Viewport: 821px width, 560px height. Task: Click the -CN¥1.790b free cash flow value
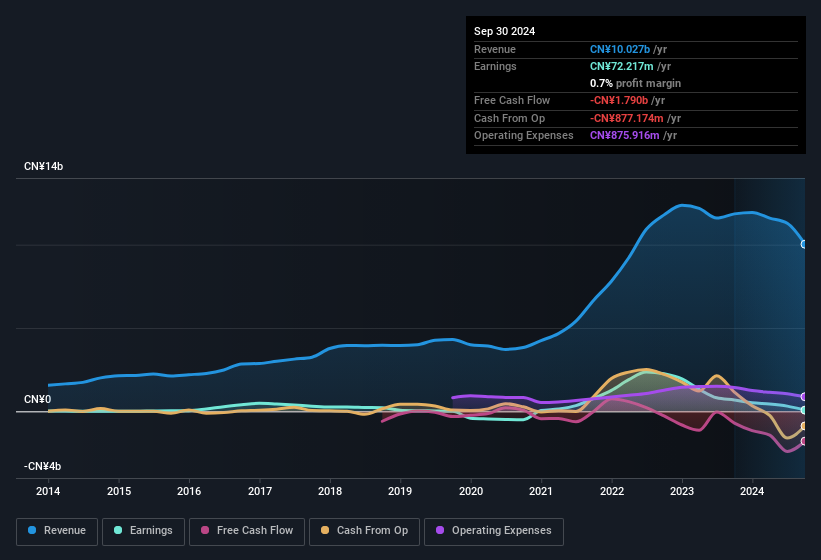pyautogui.click(x=619, y=100)
